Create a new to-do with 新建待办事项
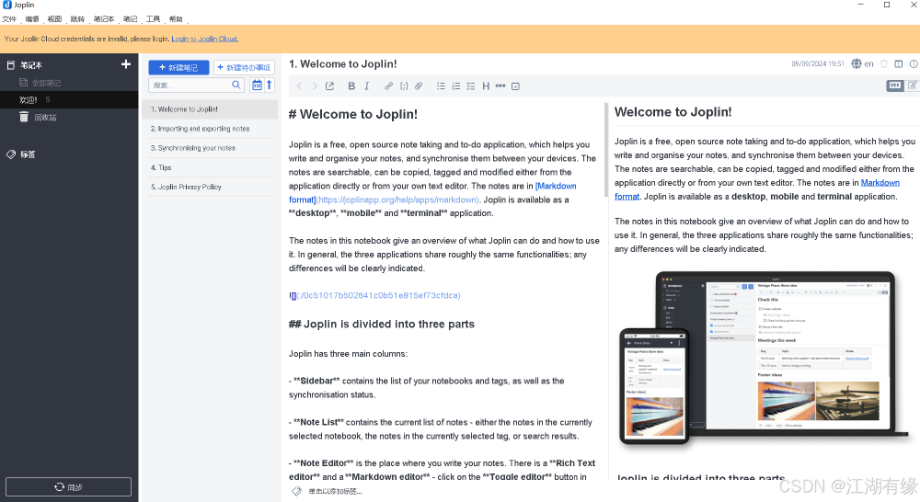This screenshot has width=920, height=502. point(244,67)
